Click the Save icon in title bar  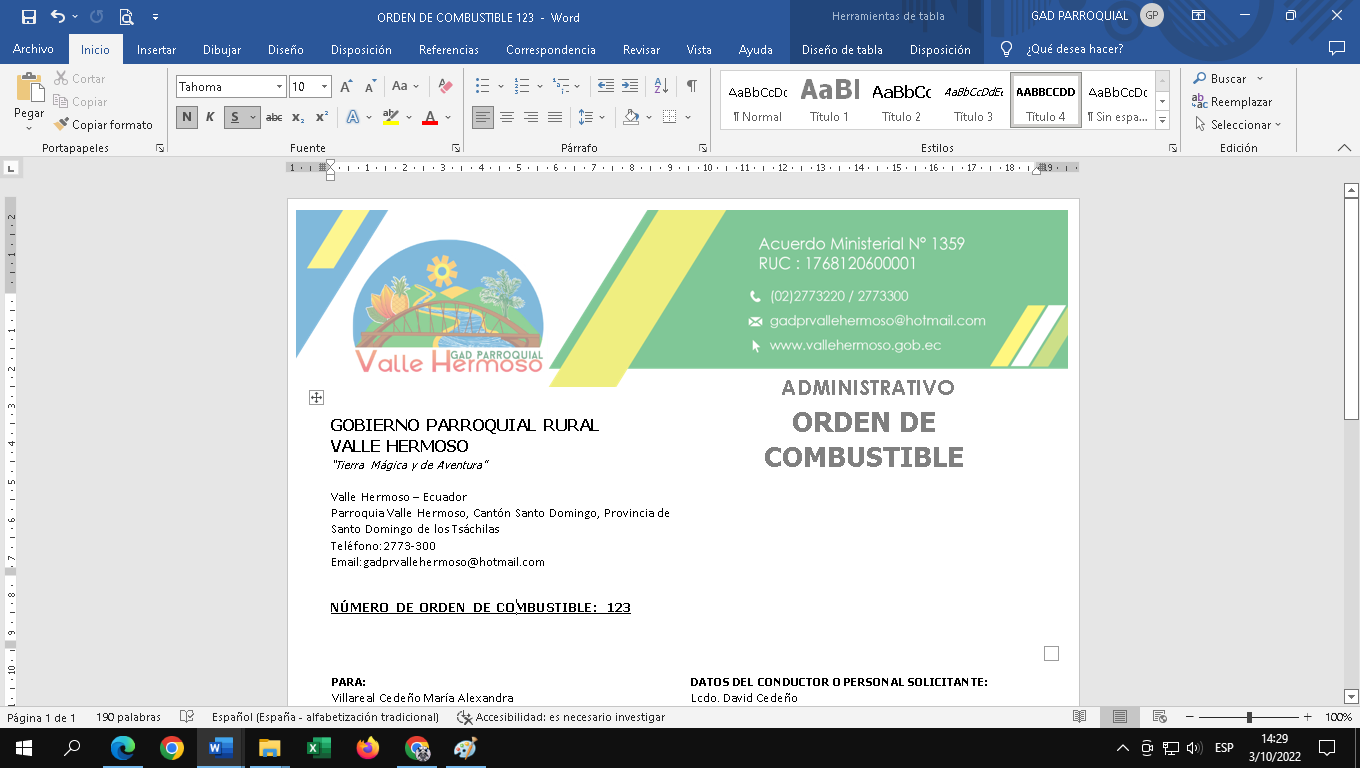28,17
